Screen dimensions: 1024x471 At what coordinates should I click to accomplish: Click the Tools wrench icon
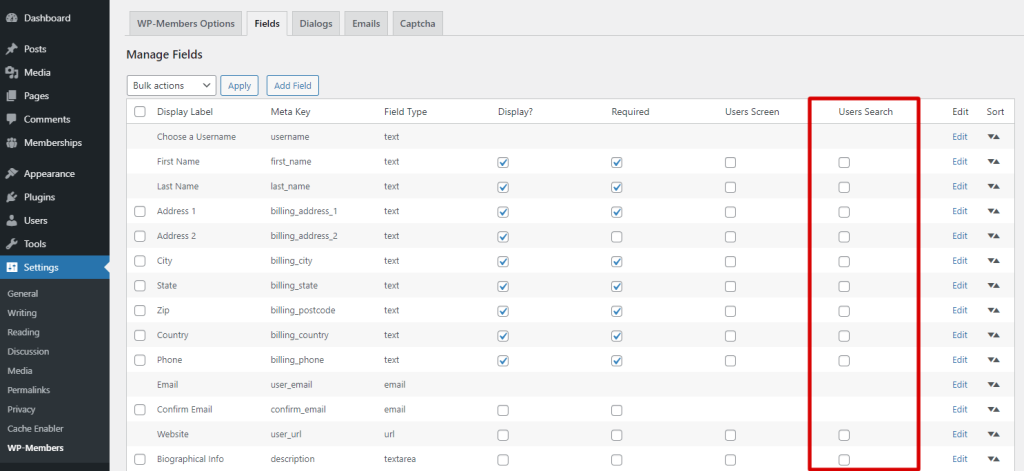click(12, 244)
